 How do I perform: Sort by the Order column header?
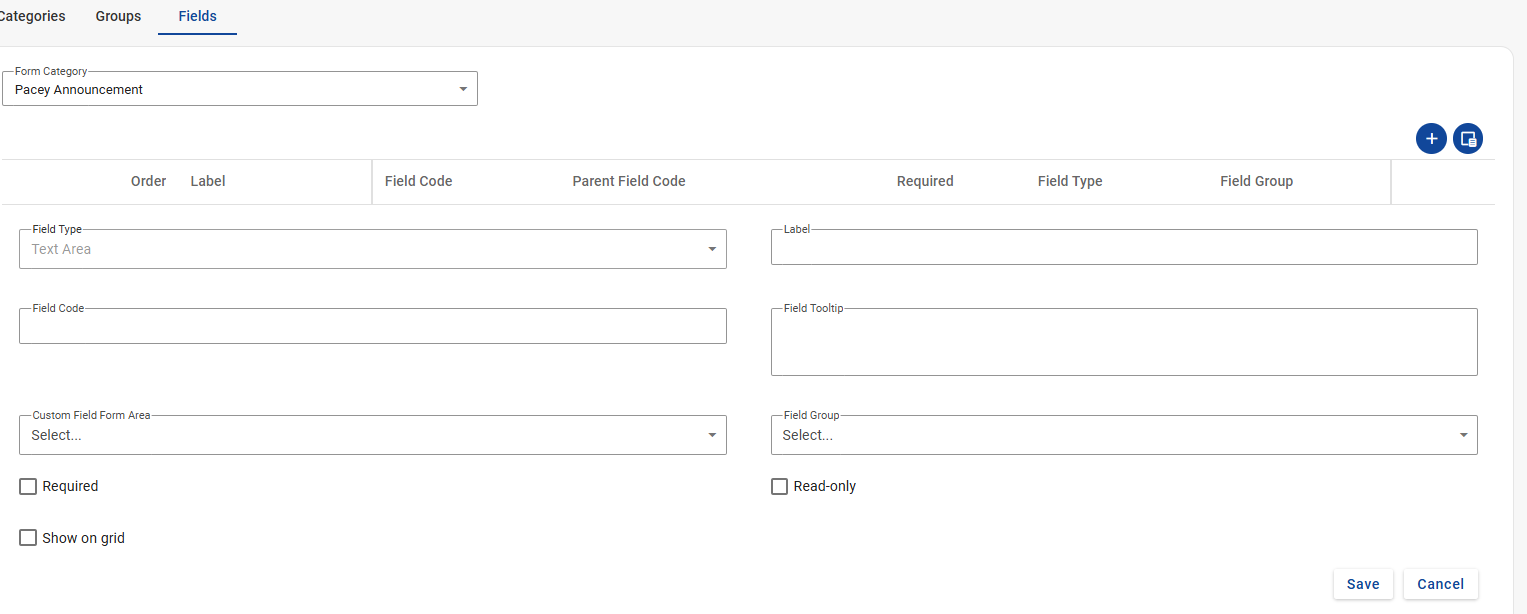(x=148, y=181)
